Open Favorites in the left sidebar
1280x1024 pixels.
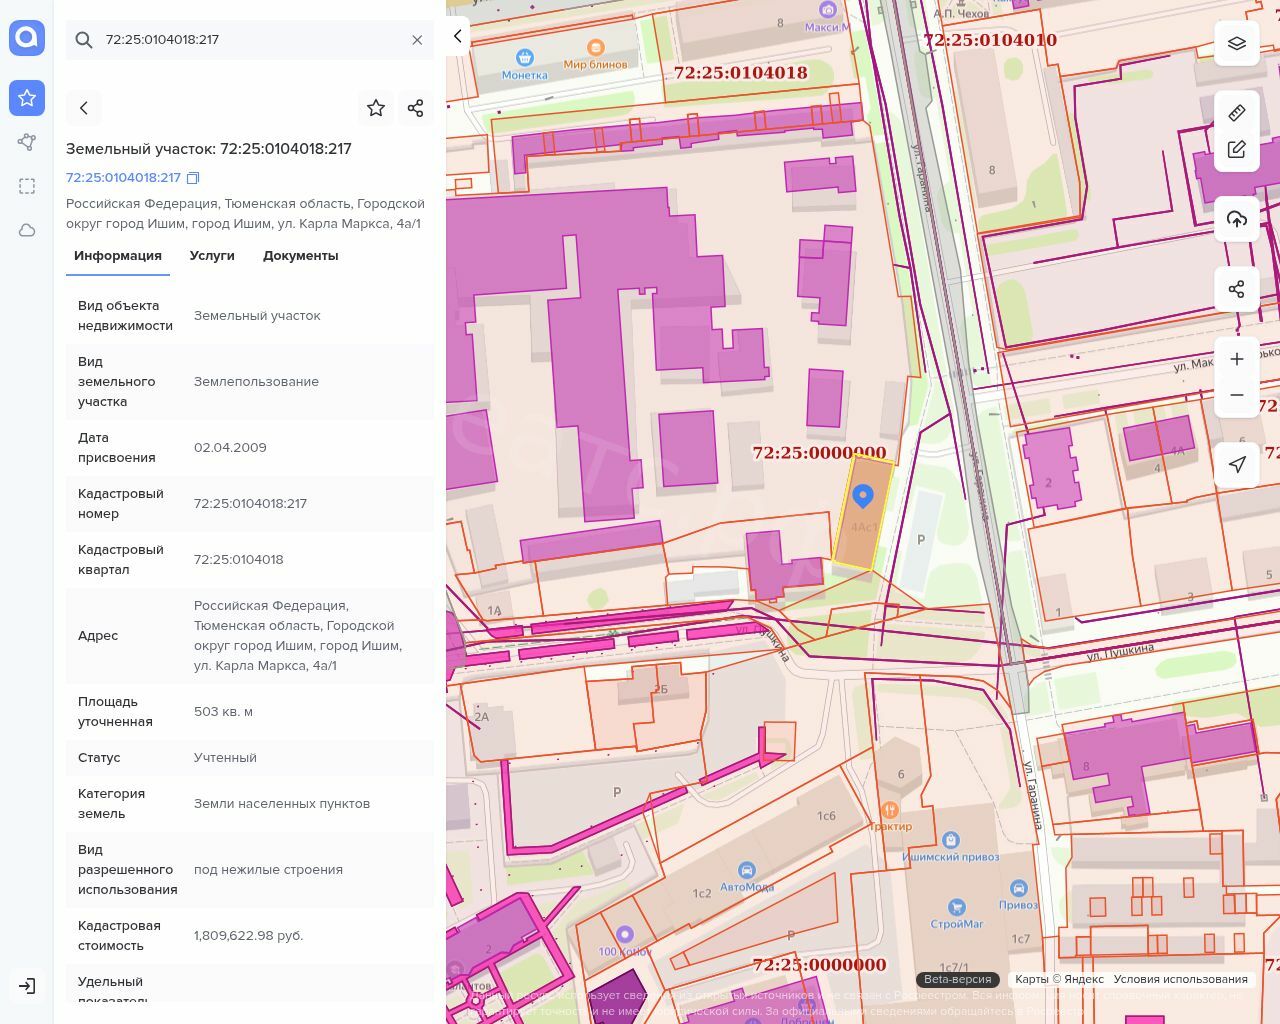pos(27,98)
